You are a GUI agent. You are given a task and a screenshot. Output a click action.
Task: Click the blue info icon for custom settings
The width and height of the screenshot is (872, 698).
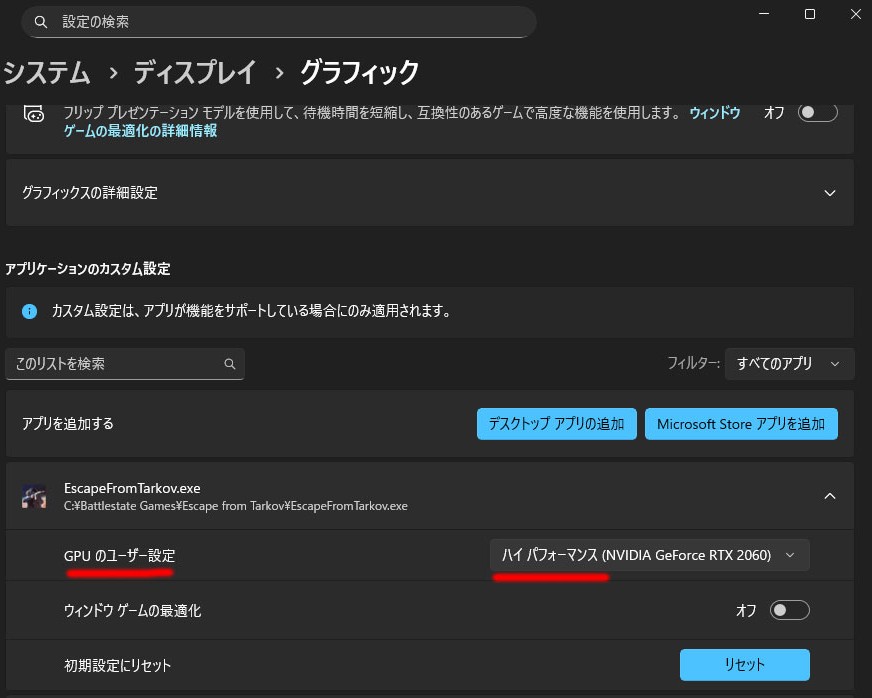click(30, 311)
